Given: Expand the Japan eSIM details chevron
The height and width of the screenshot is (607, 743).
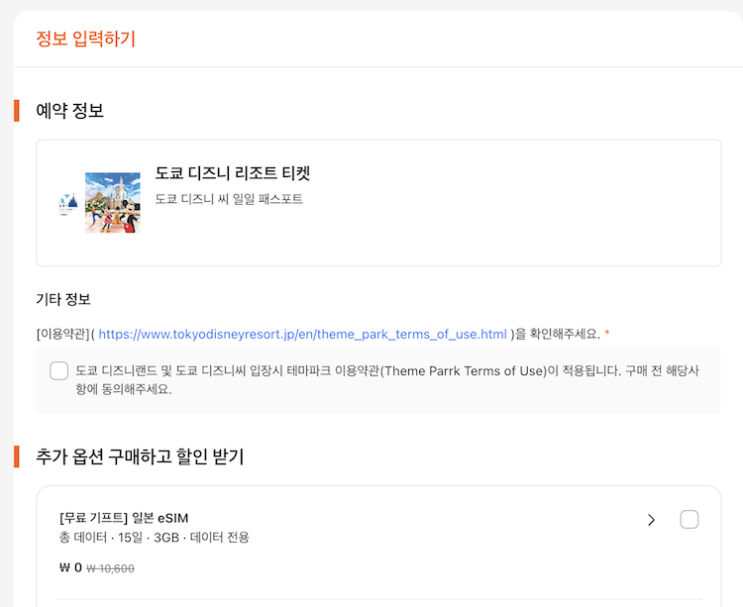Looking at the screenshot, I should coord(652,520).
